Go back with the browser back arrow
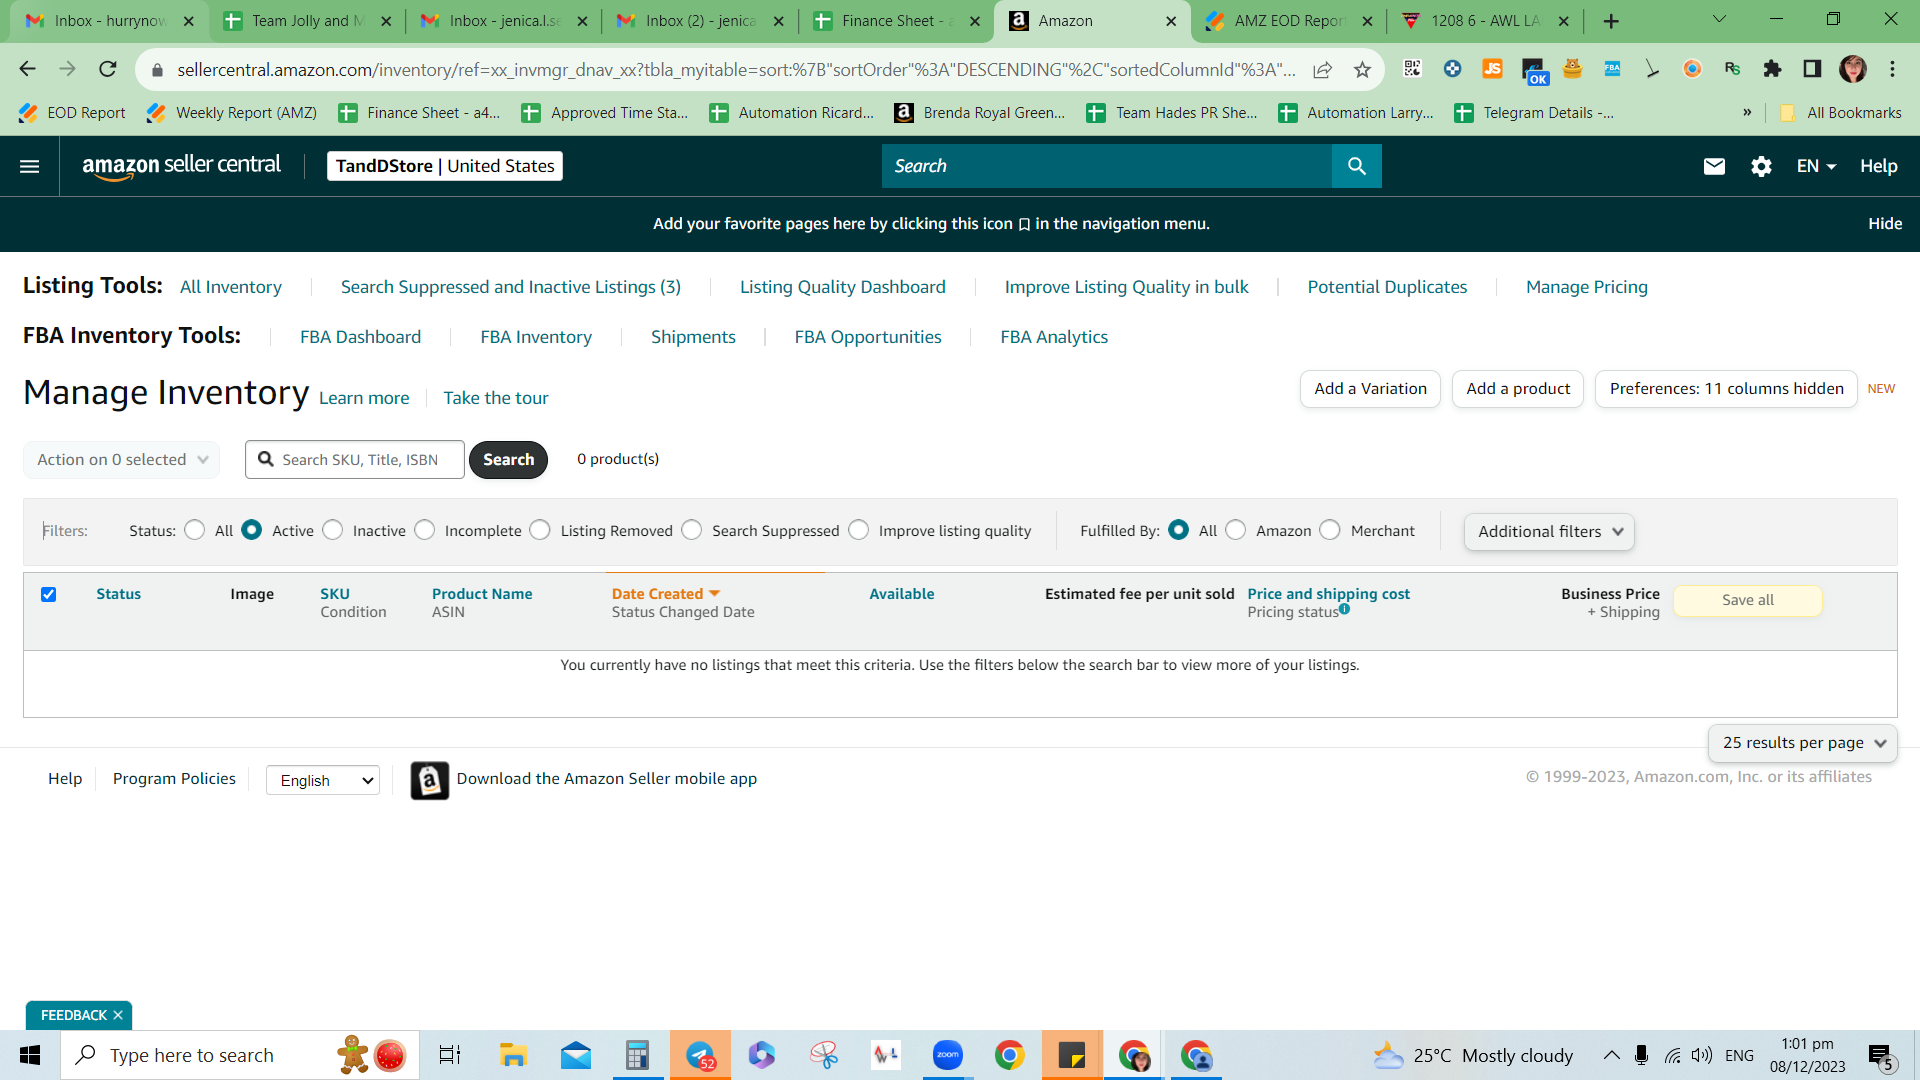The width and height of the screenshot is (1920, 1080). [x=27, y=69]
